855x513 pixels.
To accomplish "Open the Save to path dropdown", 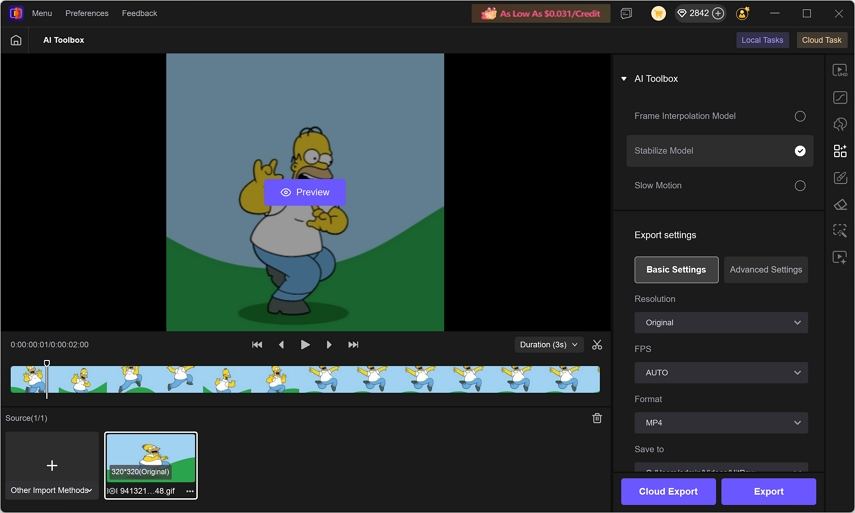I will [721, 468].
